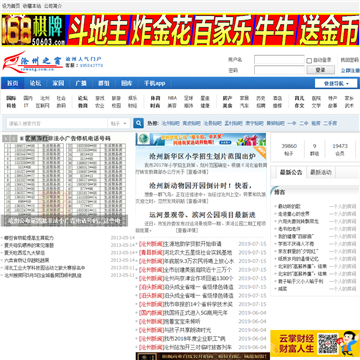Open the 9 群组 stat

(314, 150)
